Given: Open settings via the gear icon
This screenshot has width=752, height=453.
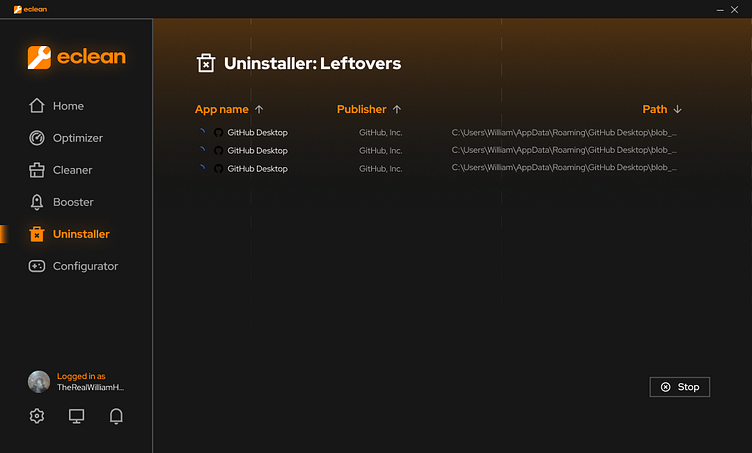Looking at the screenshot, I should 37,416.
